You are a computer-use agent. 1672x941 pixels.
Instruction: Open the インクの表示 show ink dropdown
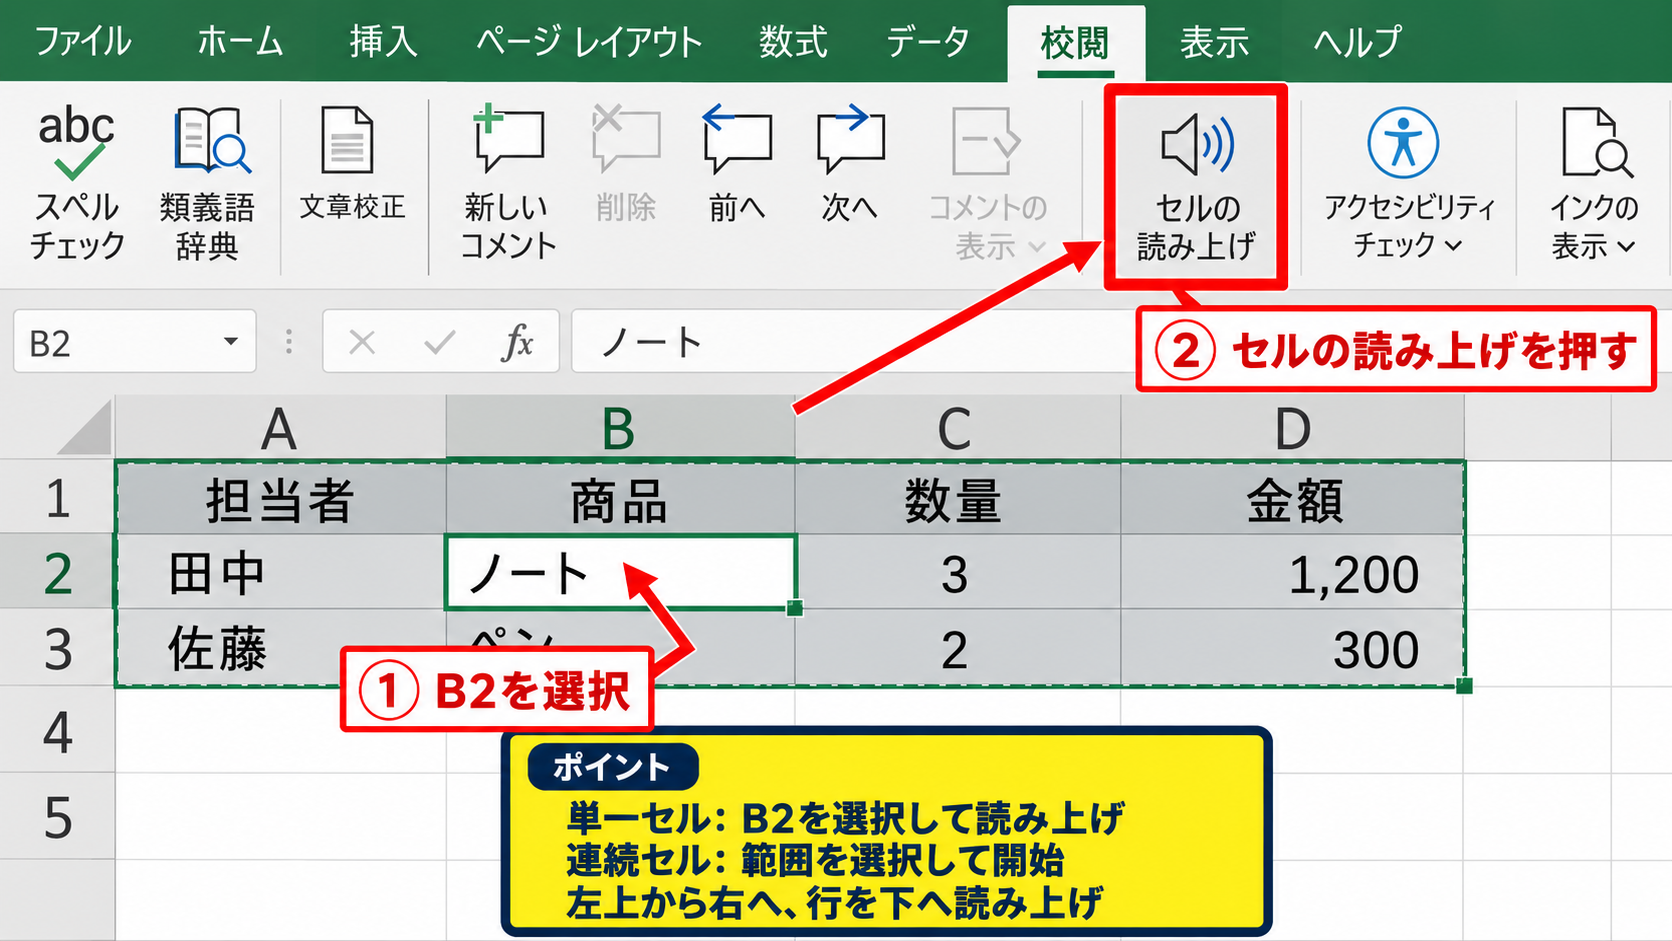(x=1594, y=183)
